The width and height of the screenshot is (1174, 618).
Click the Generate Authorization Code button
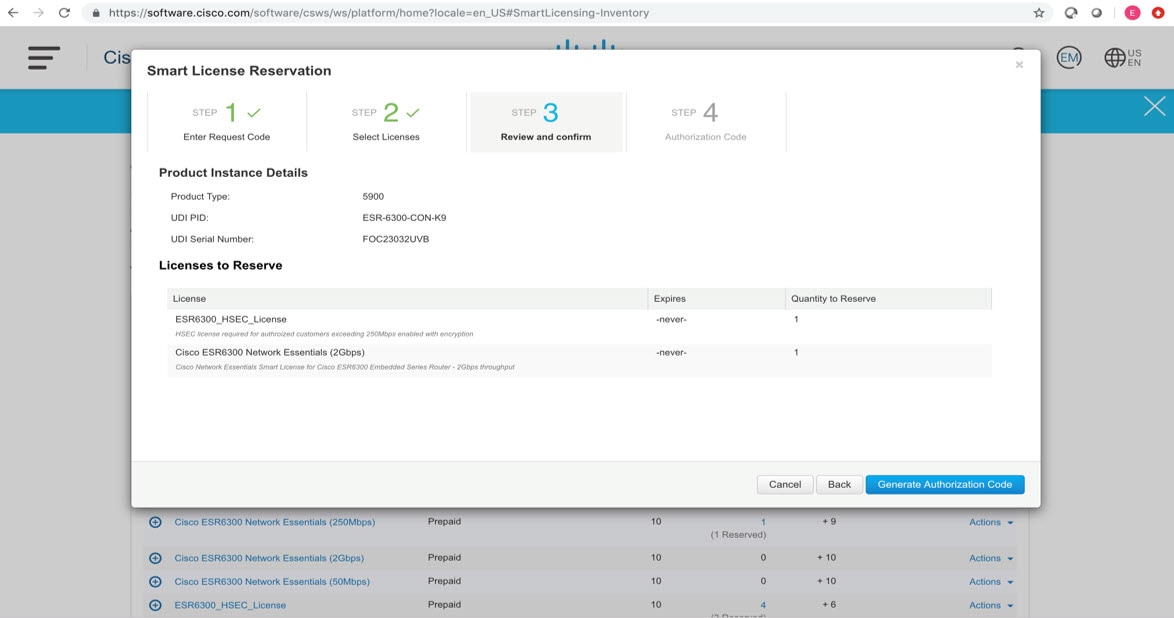click(x=944, y=484)
